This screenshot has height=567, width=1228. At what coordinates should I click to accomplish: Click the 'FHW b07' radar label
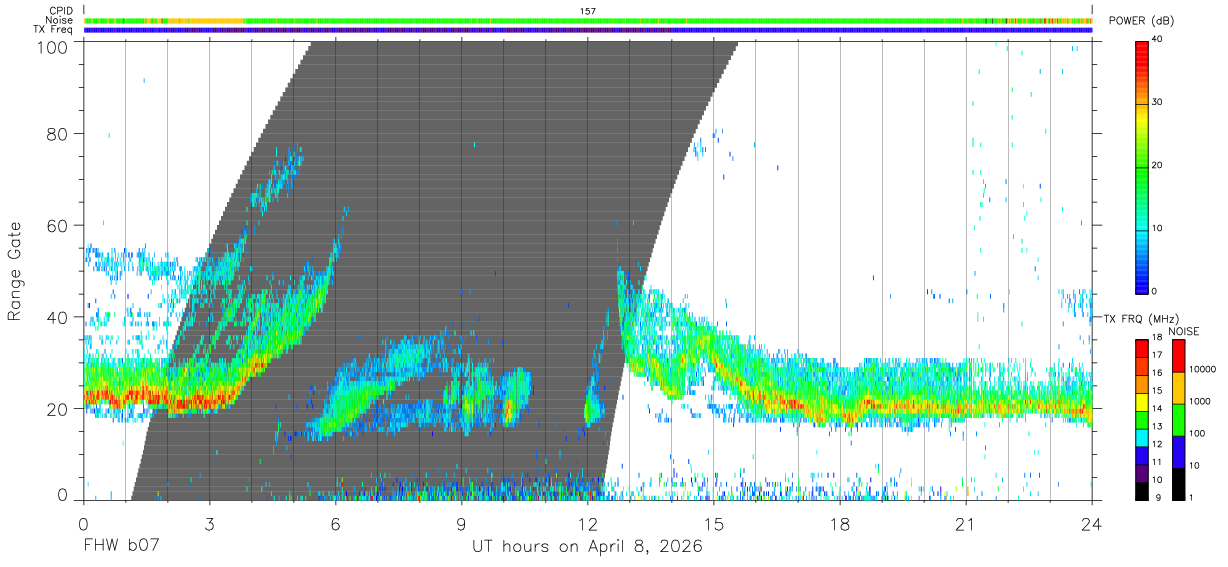coord(122,547)
